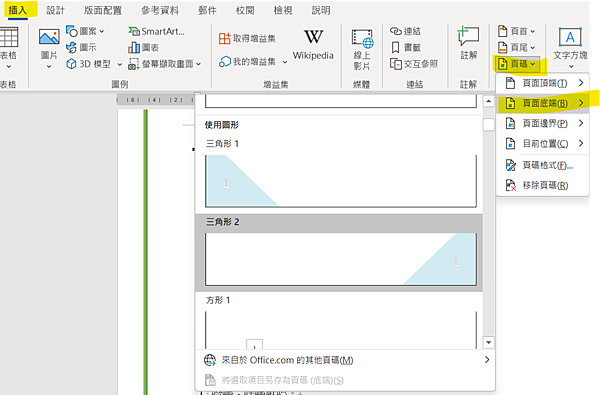Expand the 圖片 dropdown arrow
Image resolution: width=600 pixels, height=395 pixels.
[x=49, y=67]
